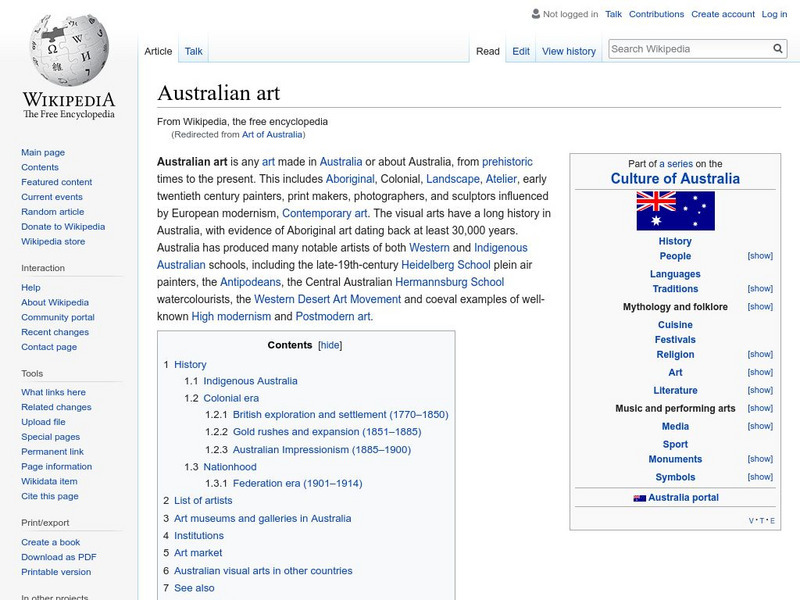Show the Religion section in Culture box

coord(760,354)
